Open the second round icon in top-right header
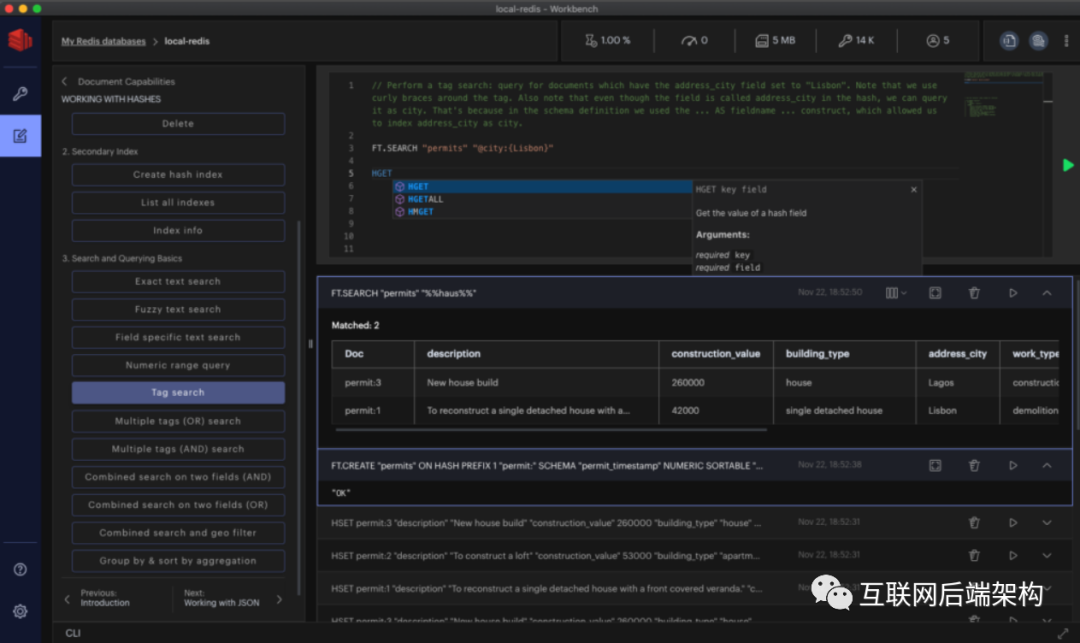1080x643 pixels. click(x=1038, y=41)
